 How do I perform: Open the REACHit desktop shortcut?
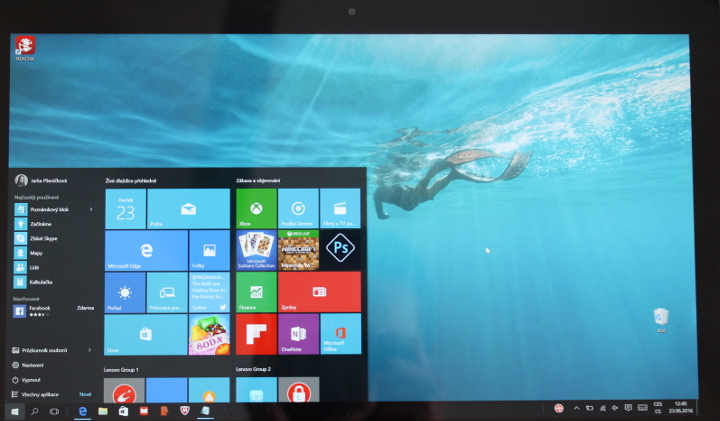(25, 49)
